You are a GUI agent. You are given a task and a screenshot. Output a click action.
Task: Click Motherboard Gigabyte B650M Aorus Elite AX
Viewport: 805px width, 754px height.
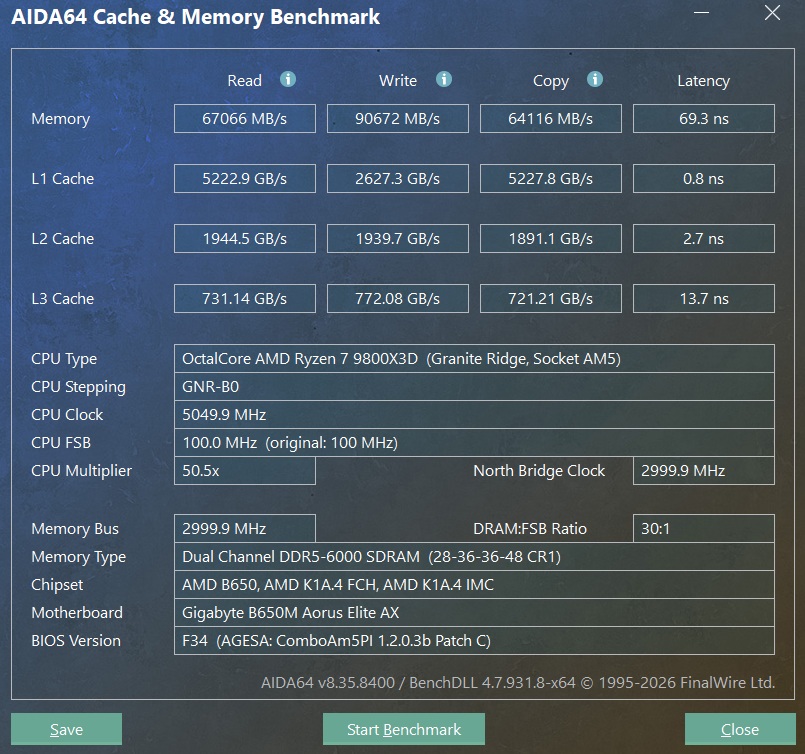click(x=474, y=612)
